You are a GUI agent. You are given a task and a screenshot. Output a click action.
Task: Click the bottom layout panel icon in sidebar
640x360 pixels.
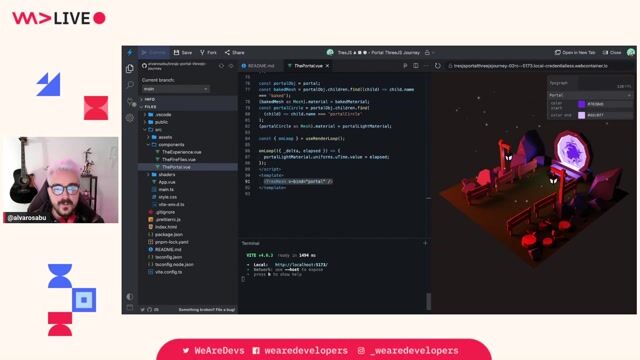[x=130, y=307]
